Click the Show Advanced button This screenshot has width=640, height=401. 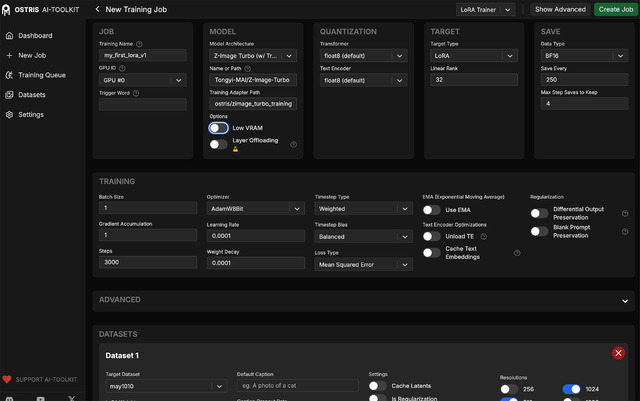click(560, 9)
